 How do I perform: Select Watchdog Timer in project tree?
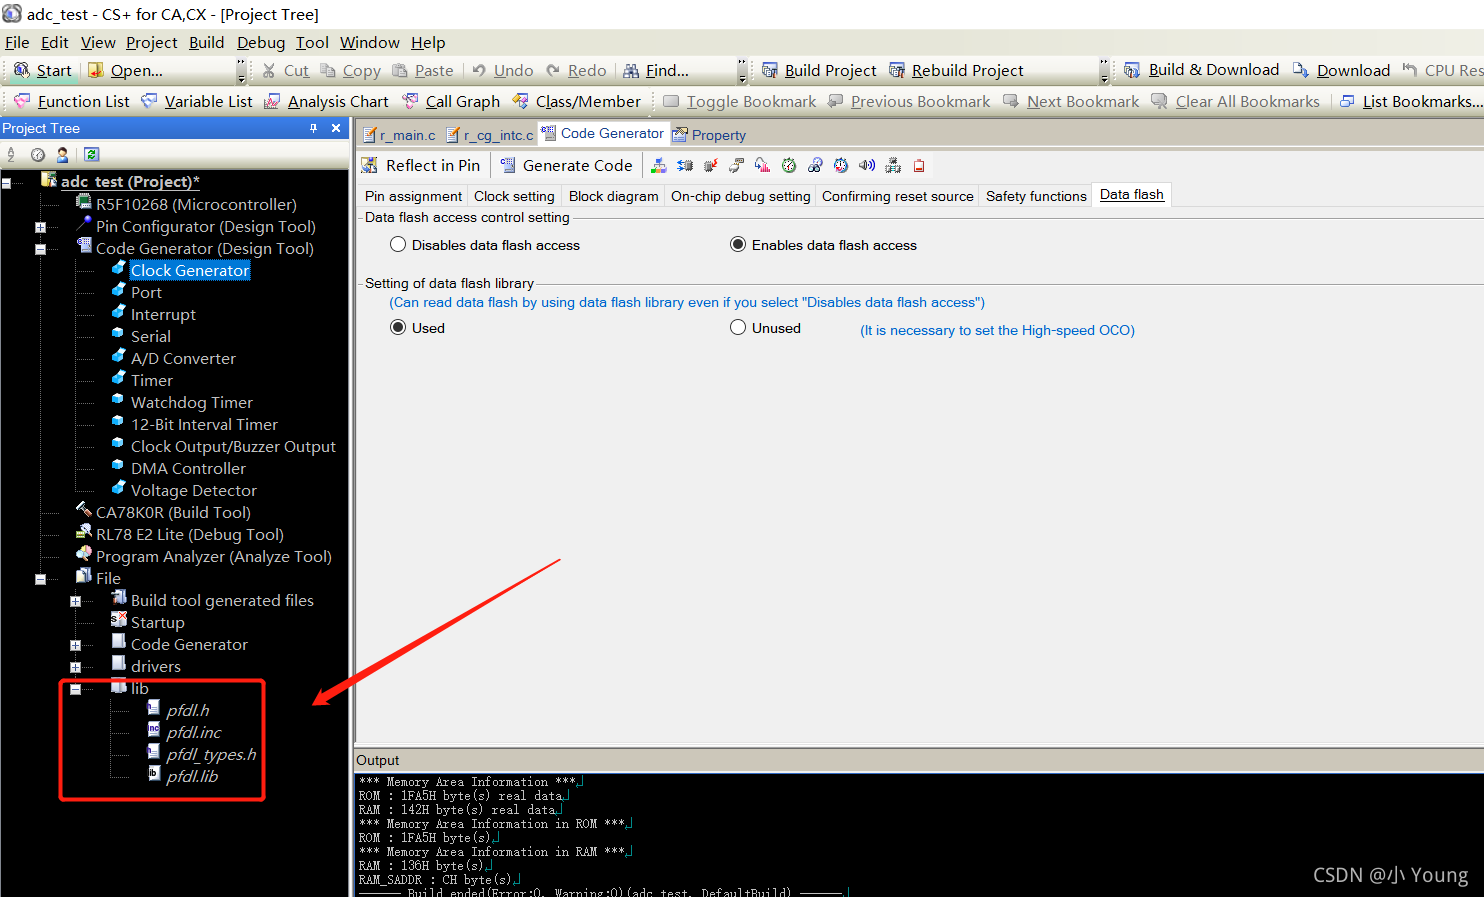click(191, 403)
